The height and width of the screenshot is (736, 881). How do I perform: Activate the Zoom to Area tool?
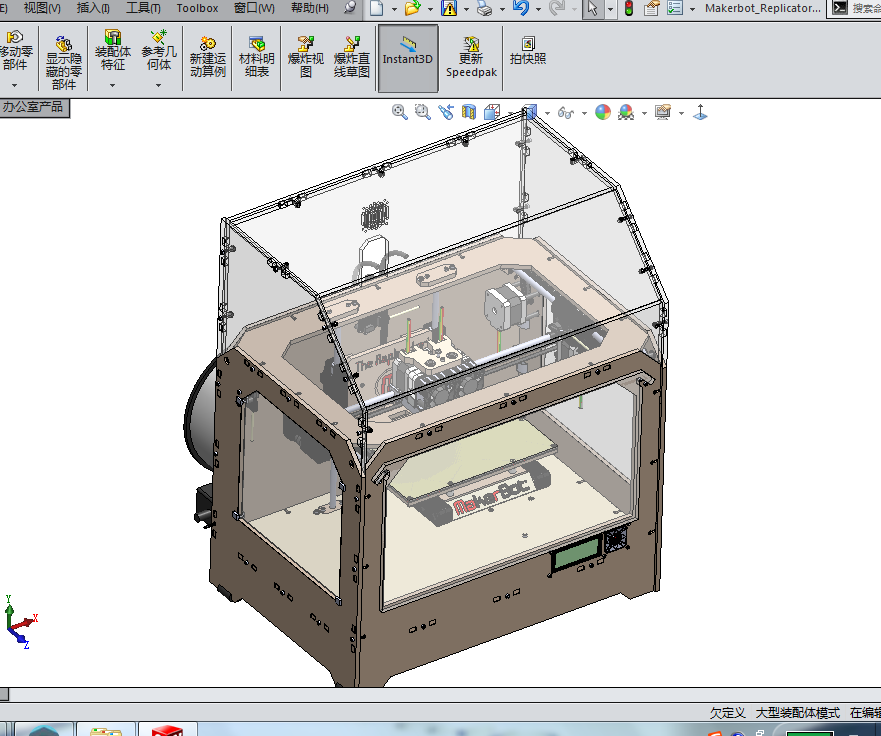[422, 112]
